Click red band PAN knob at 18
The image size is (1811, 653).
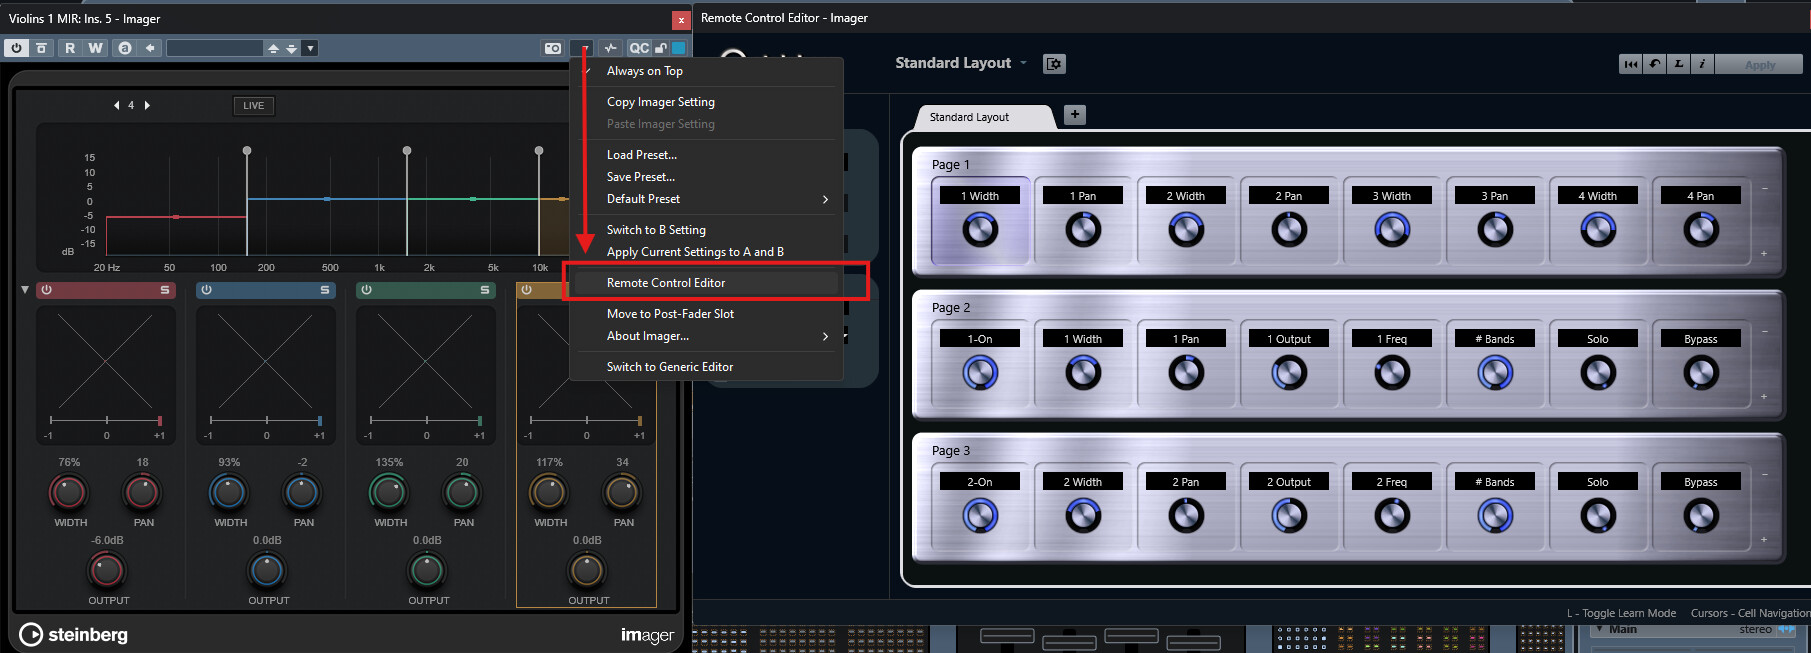point(142,492)
